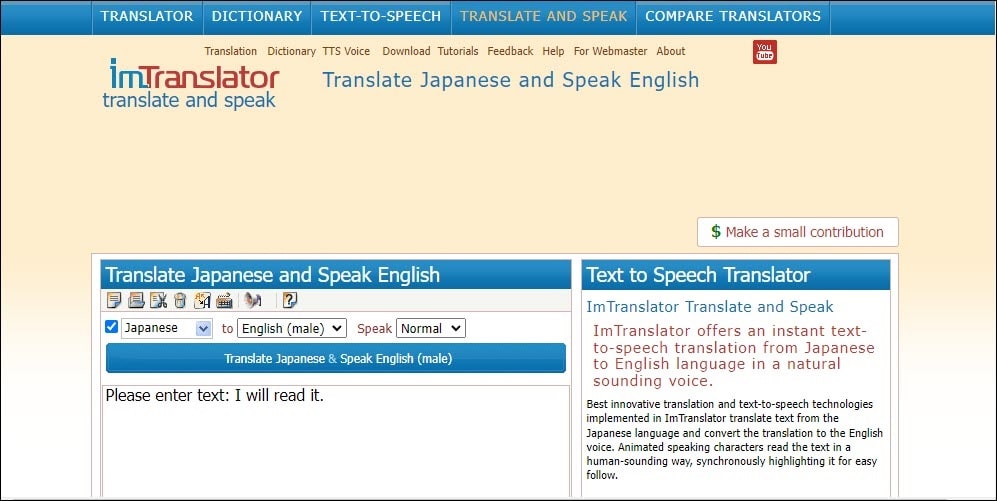
Task: Click the cut scissors icon
Action: [158, 300]
